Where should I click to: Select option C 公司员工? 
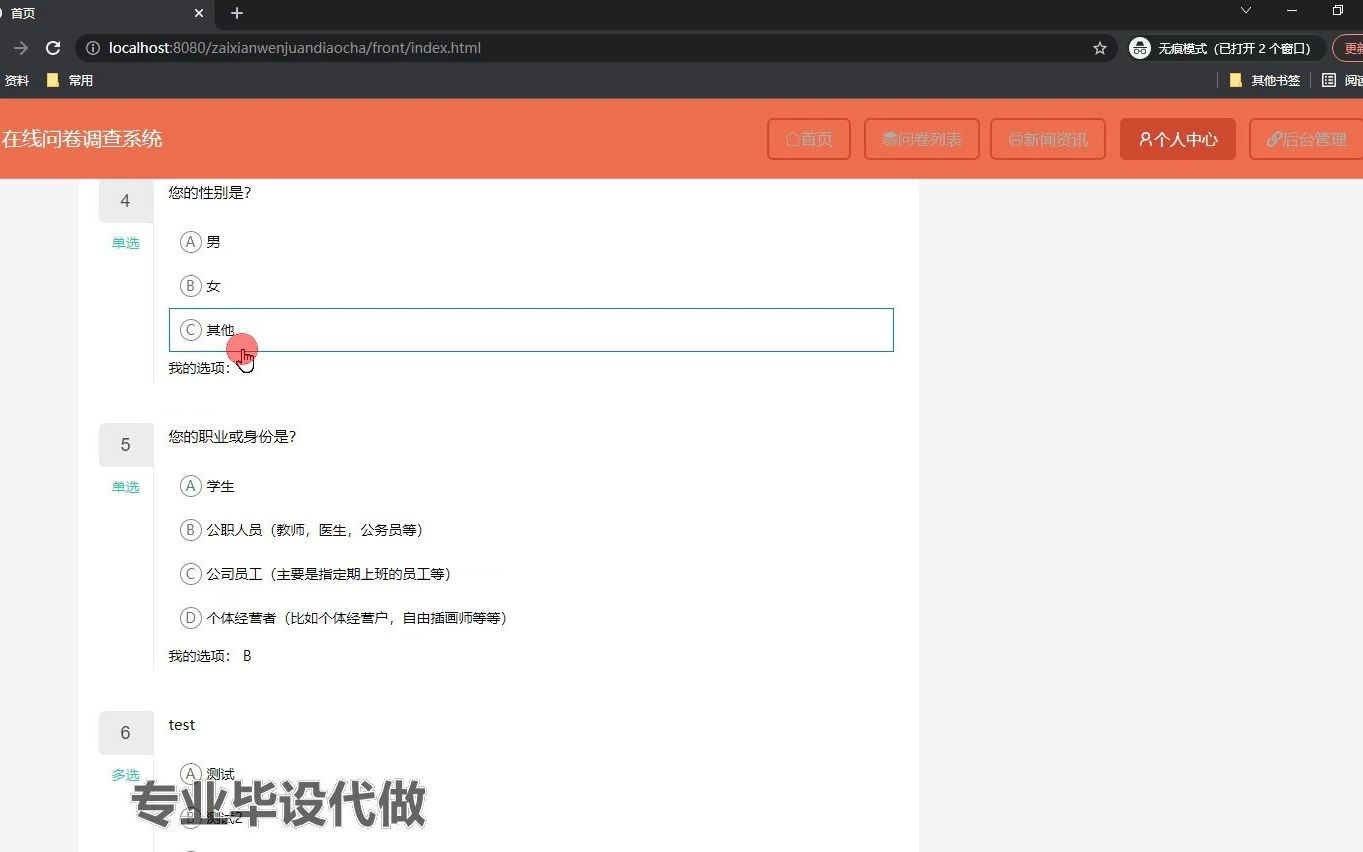531,574
